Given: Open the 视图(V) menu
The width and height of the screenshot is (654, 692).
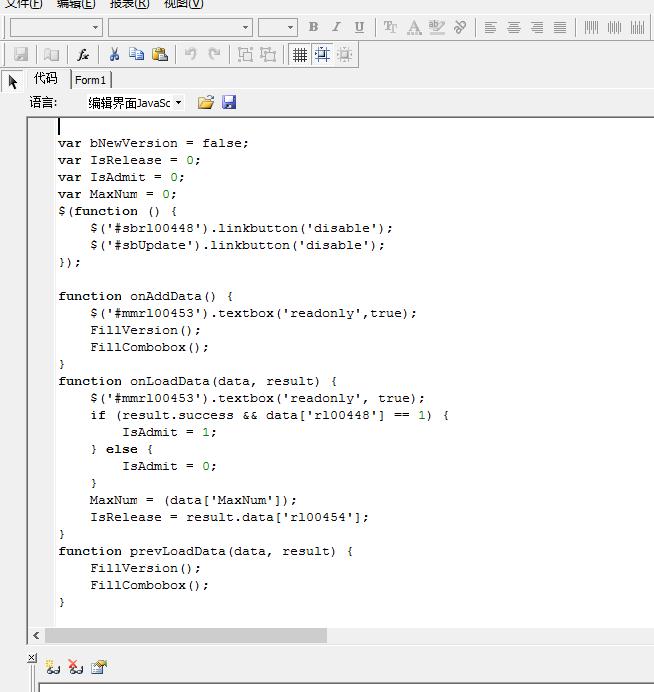Looking at the screenshot, I should pyautogui.click(x=183, y=4).
